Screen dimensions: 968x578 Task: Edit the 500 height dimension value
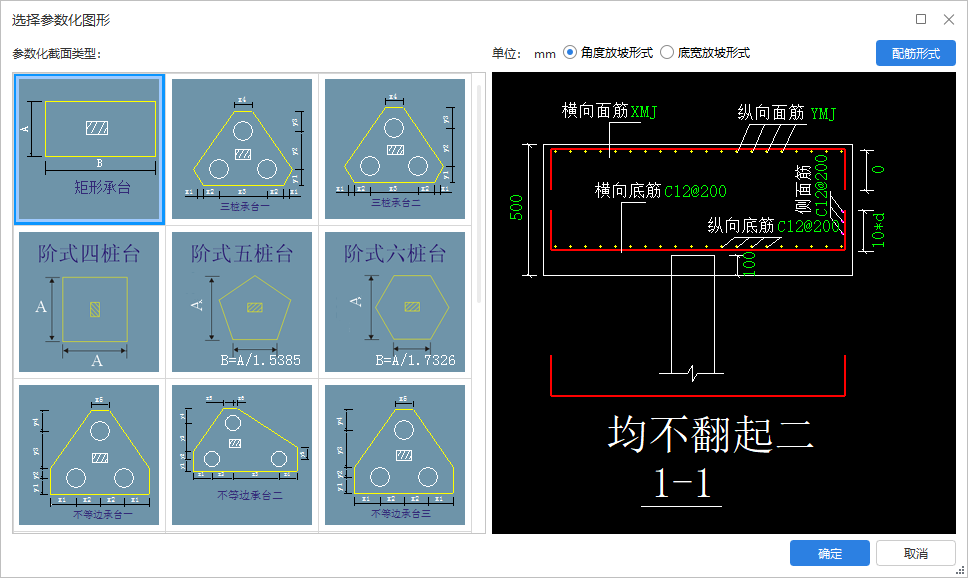tap(516, 208)
